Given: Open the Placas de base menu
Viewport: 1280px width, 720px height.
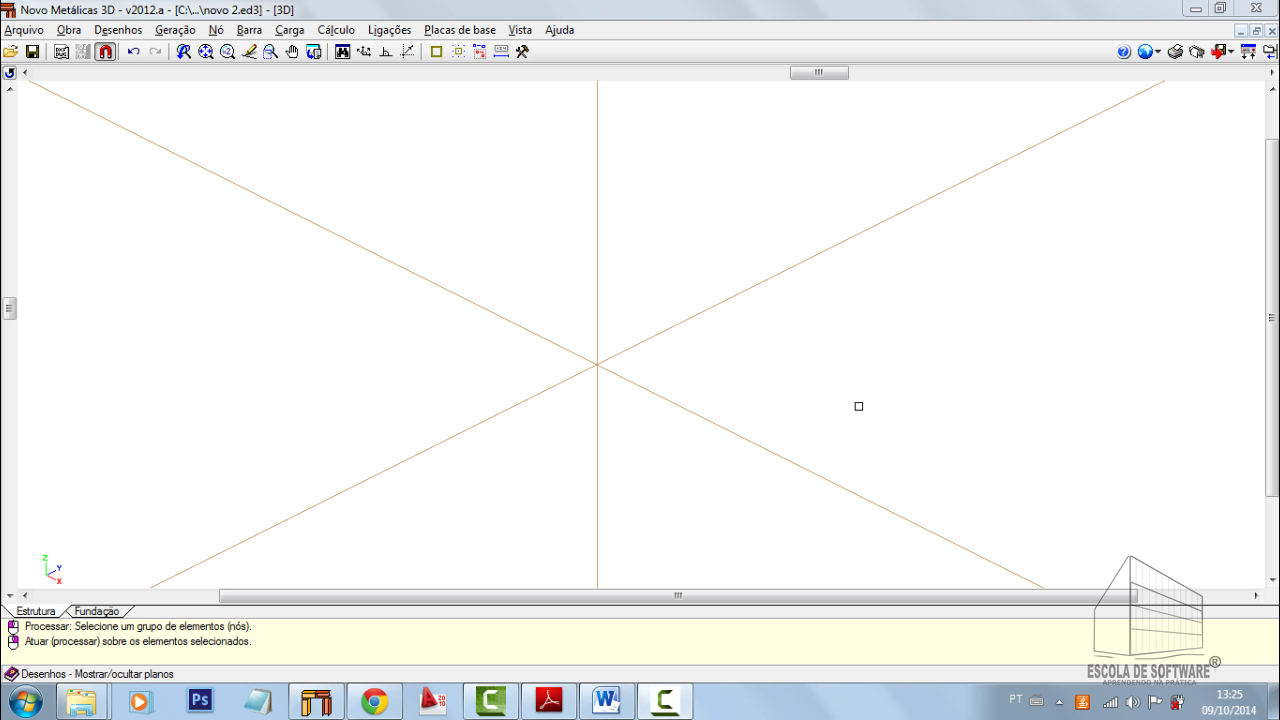Looking at the screenshot, I should pyautogui.click(x=459, y=30).
